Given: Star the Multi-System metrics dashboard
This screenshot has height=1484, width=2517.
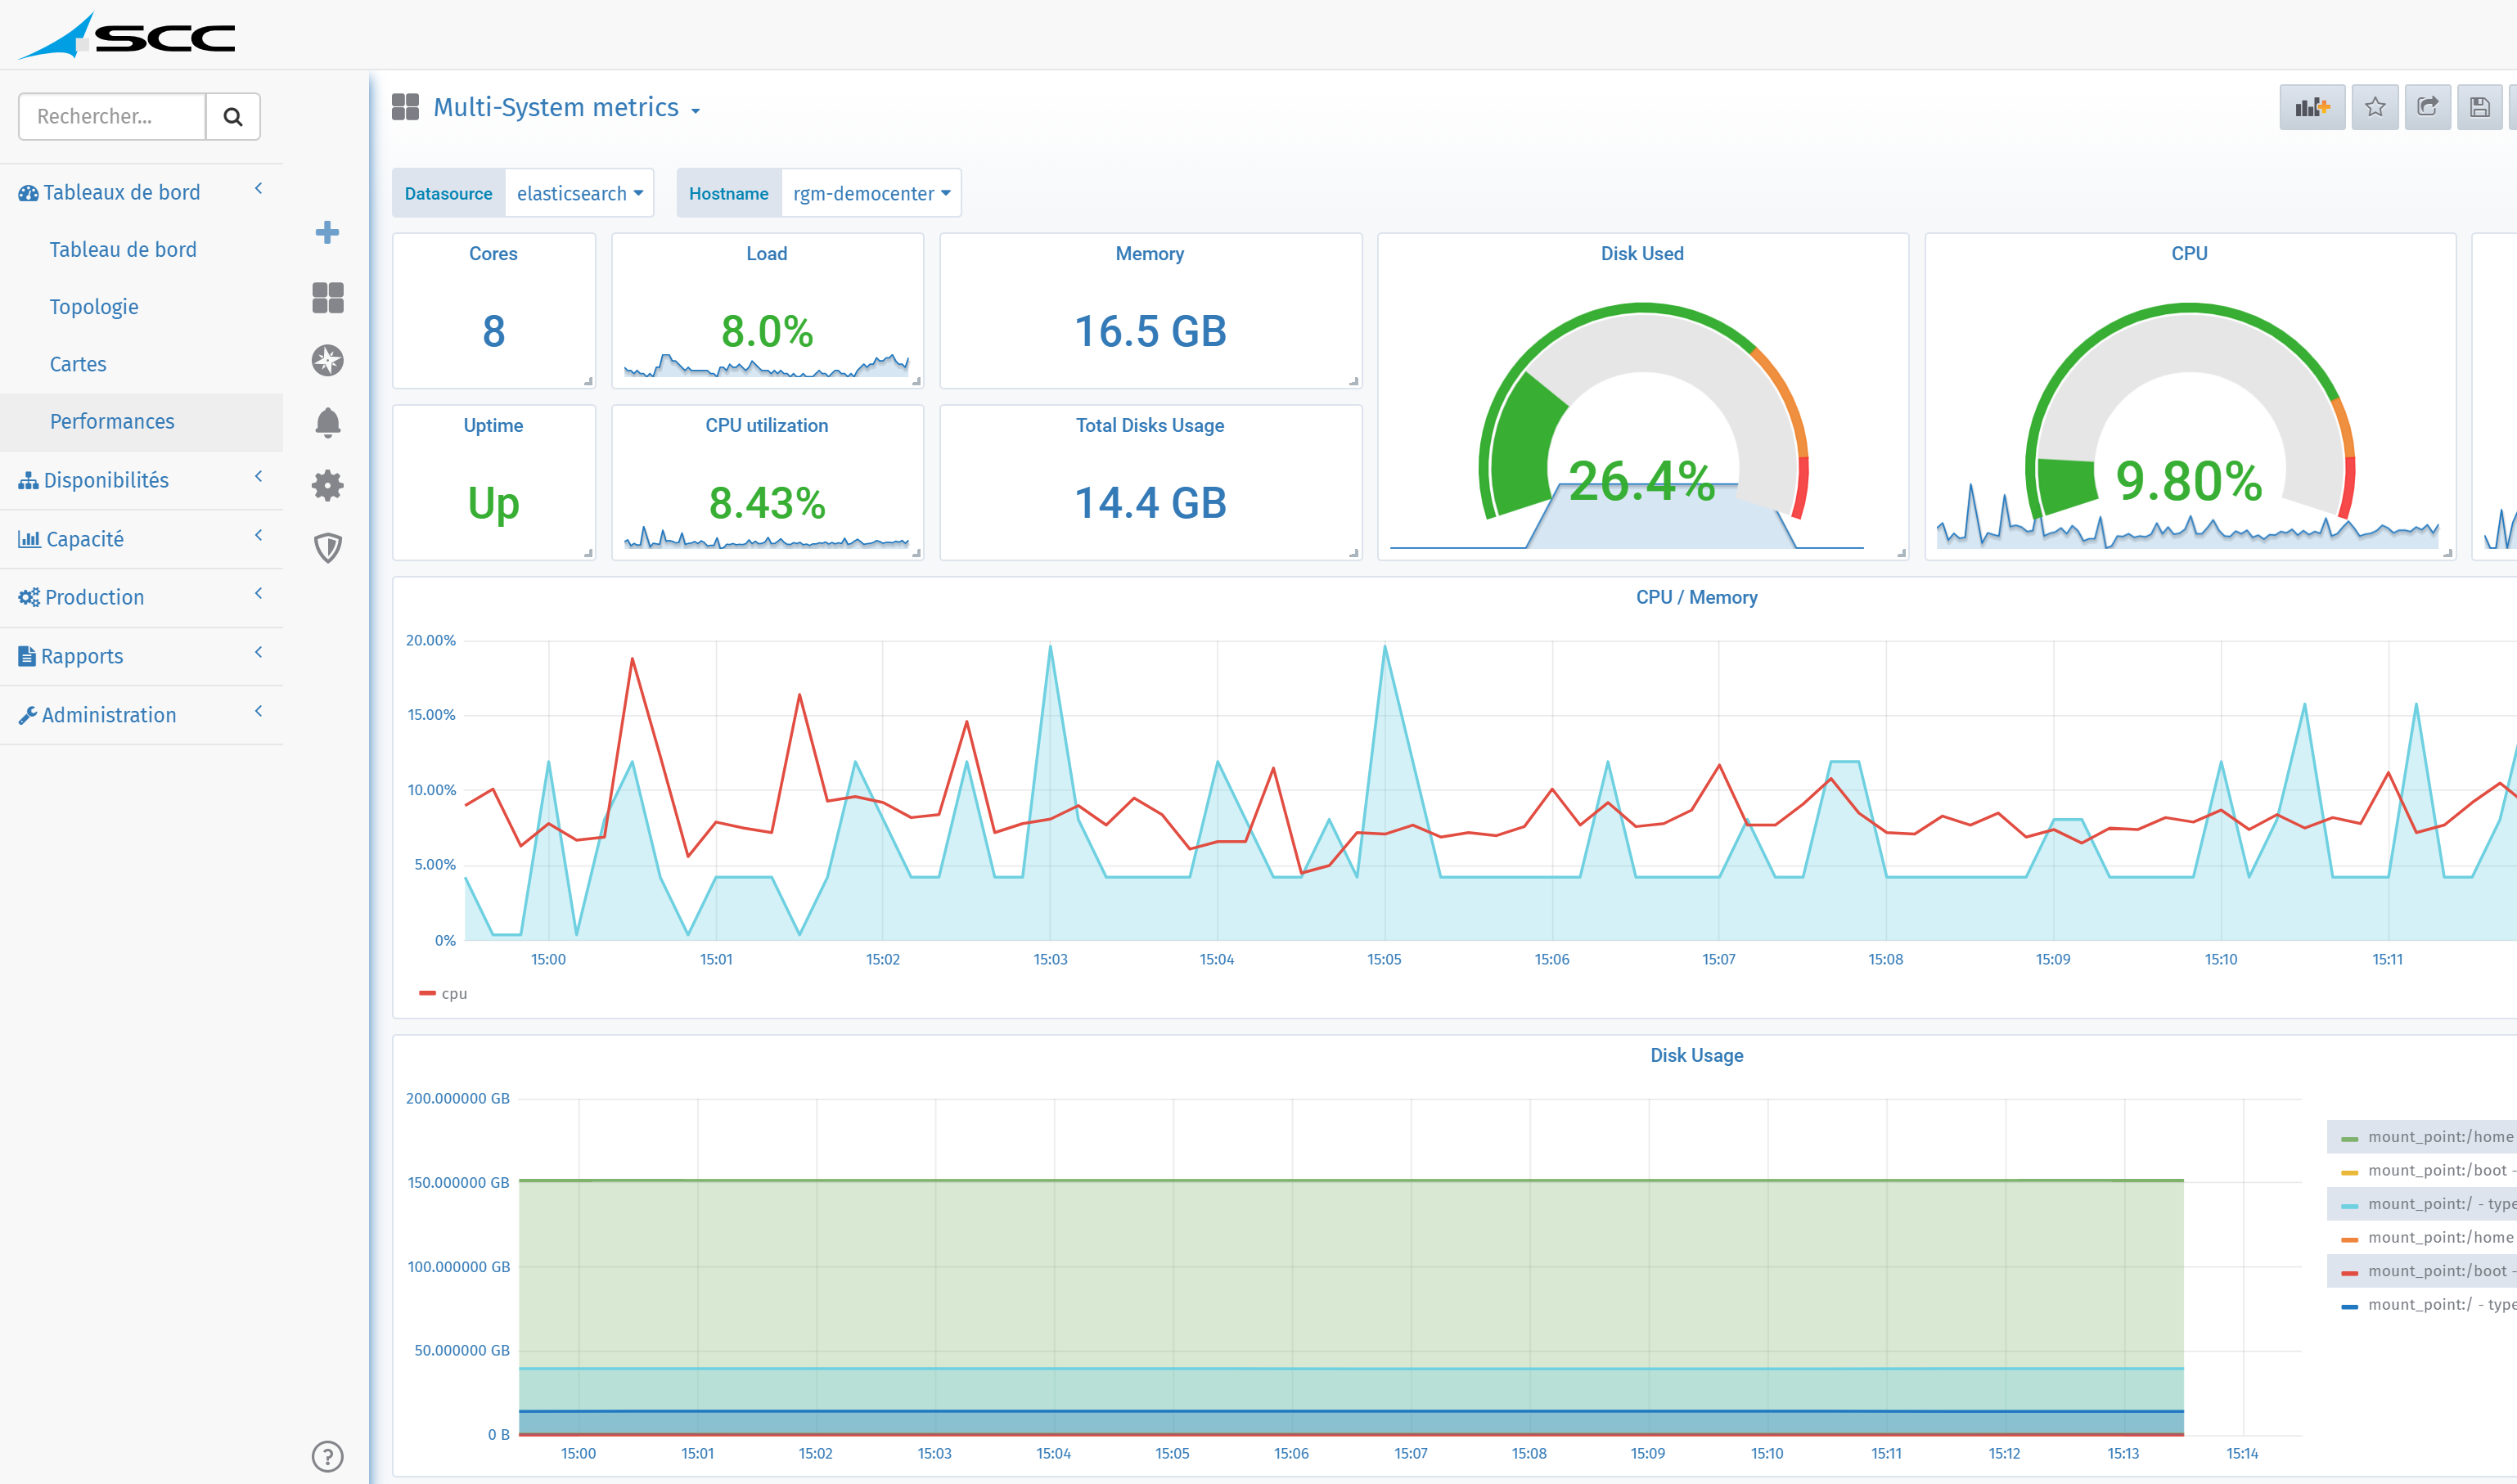Looking at the screenshot, I should [2375, 107].
